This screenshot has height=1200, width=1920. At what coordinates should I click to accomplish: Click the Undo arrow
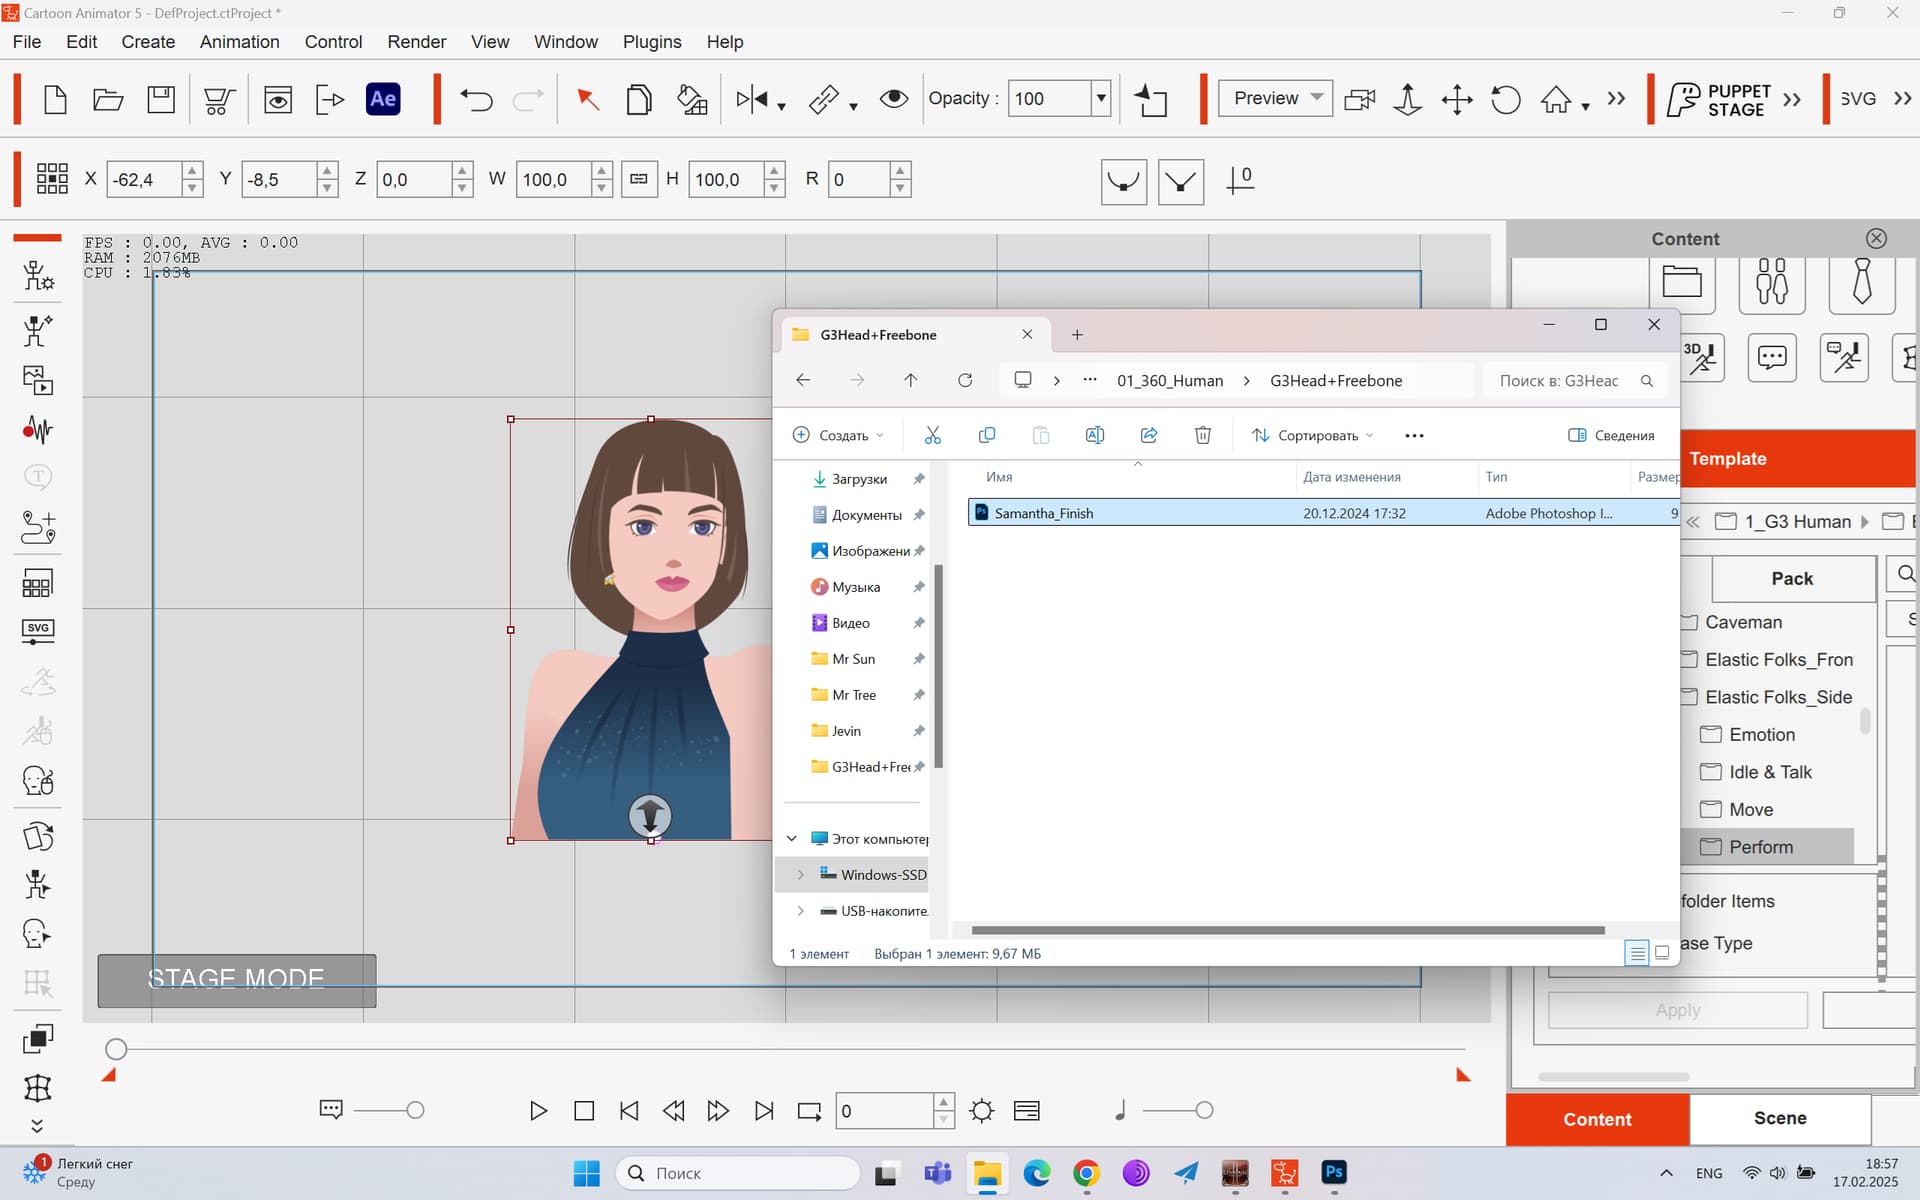coord(476,99)
